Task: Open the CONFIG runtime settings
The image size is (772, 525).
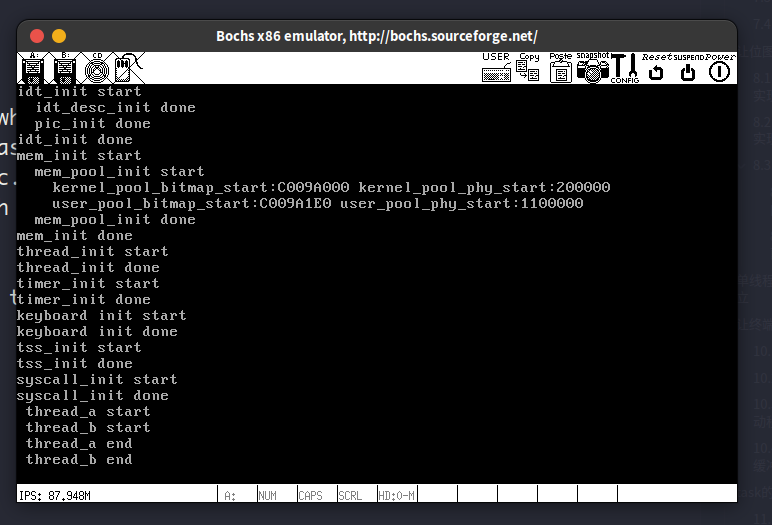Action: (625, 68)
